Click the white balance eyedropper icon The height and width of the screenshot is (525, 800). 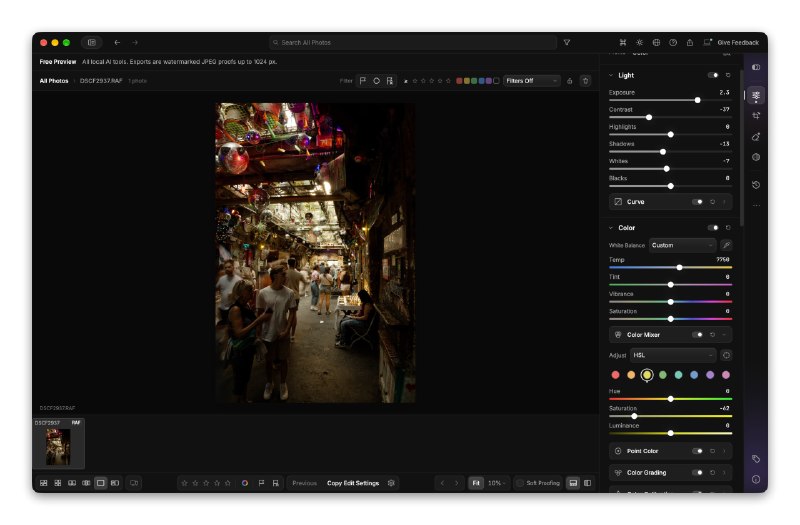point(726,245)
